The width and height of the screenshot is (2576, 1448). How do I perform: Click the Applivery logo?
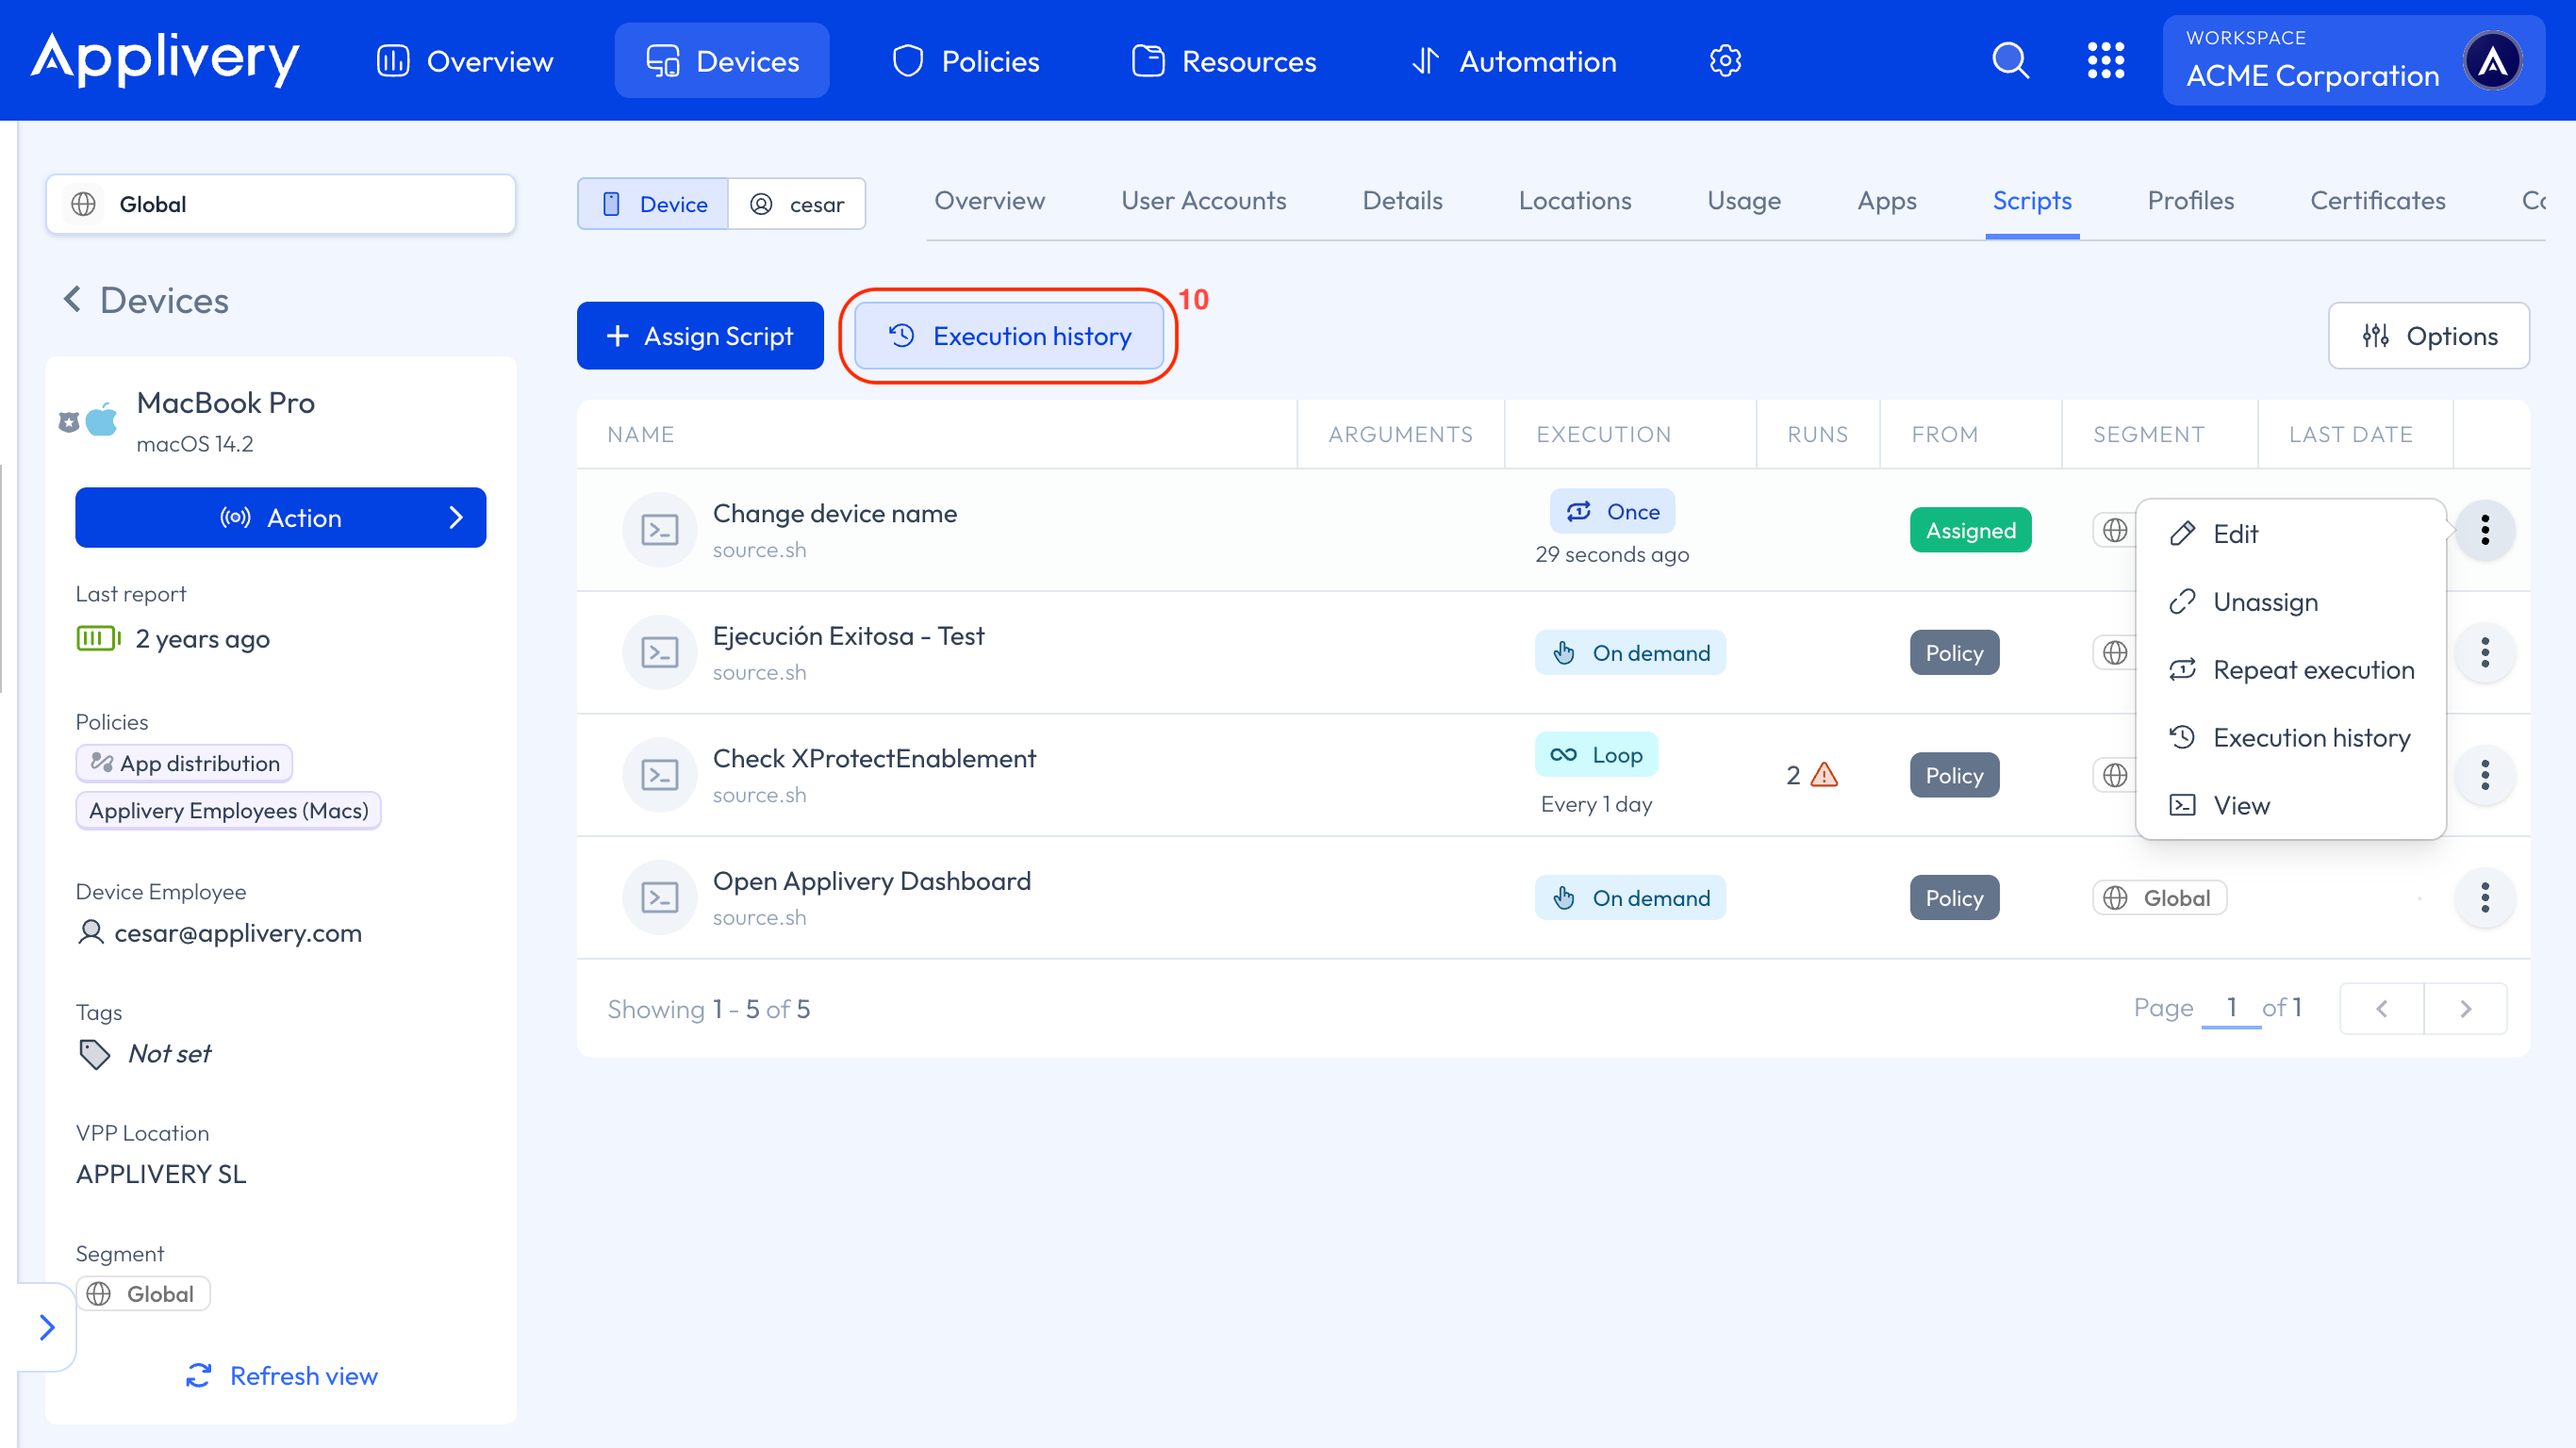(x=165, y=59)
